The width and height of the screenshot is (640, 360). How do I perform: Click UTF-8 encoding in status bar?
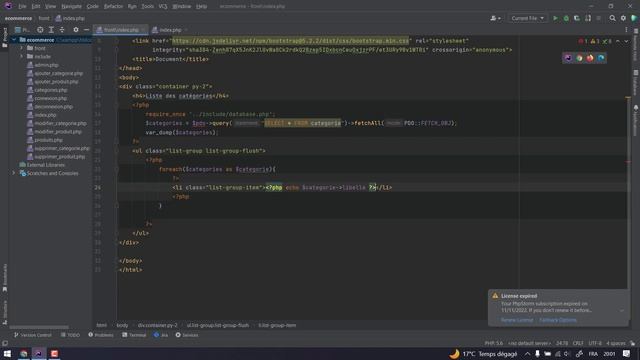[x=595, y=343]
